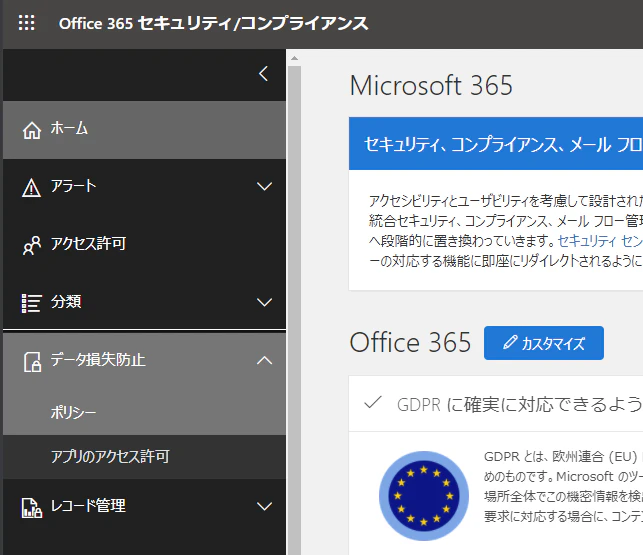Open the 分類 menu item
Screen dimensions: 643x555
click(144, 302)
